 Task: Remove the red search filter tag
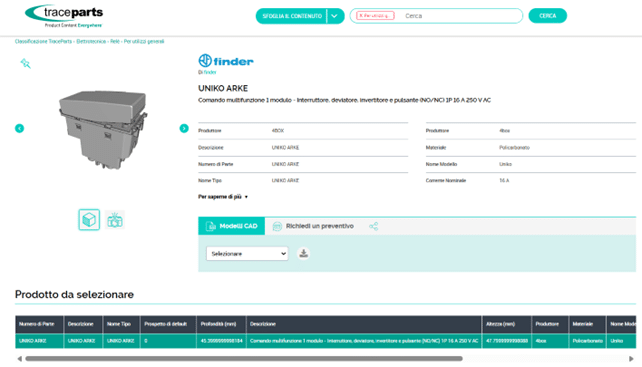tap(375, 16)
